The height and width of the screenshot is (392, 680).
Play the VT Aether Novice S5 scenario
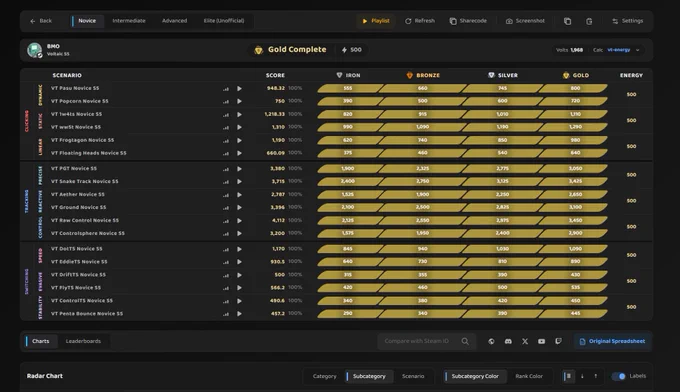click(x=239, y=195)
